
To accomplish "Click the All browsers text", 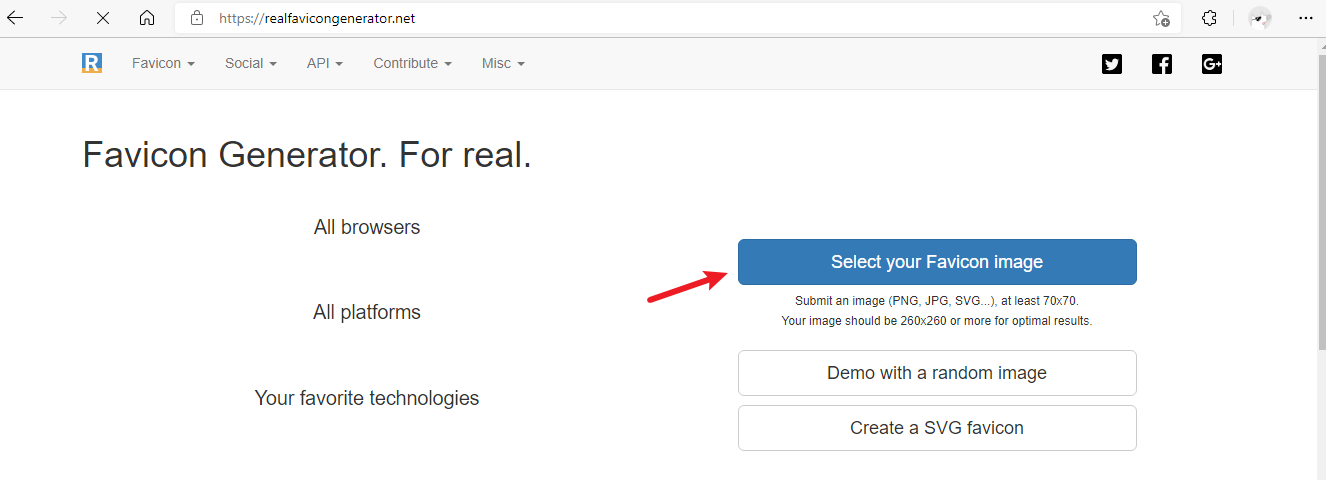I will tap(367, 227).
